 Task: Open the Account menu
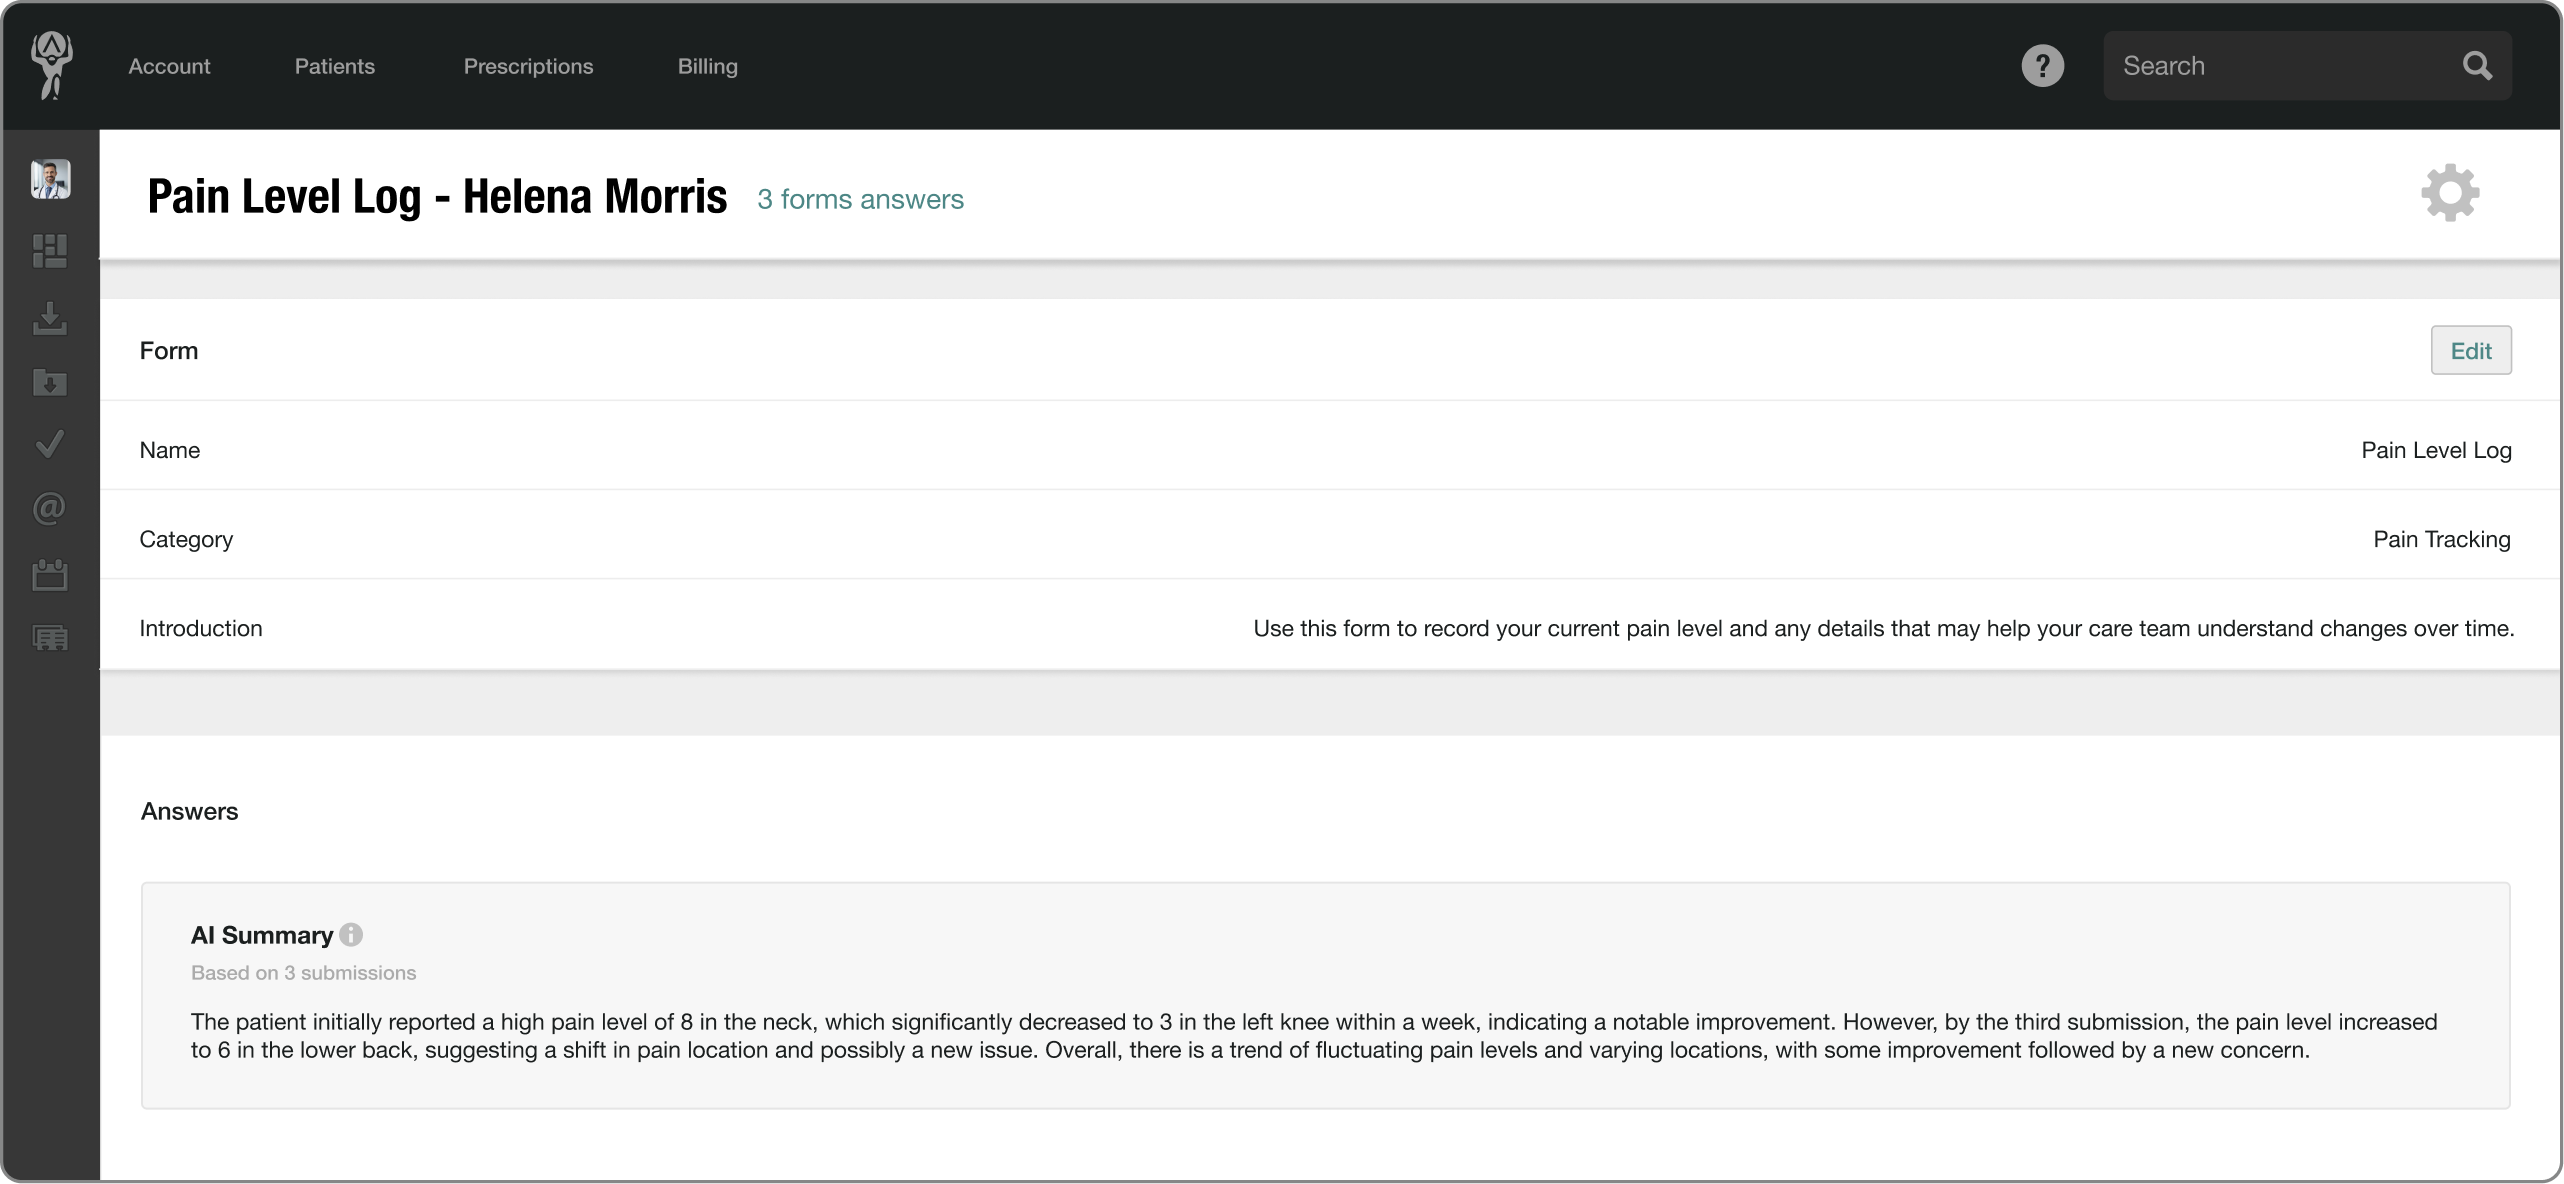(169, 66)
